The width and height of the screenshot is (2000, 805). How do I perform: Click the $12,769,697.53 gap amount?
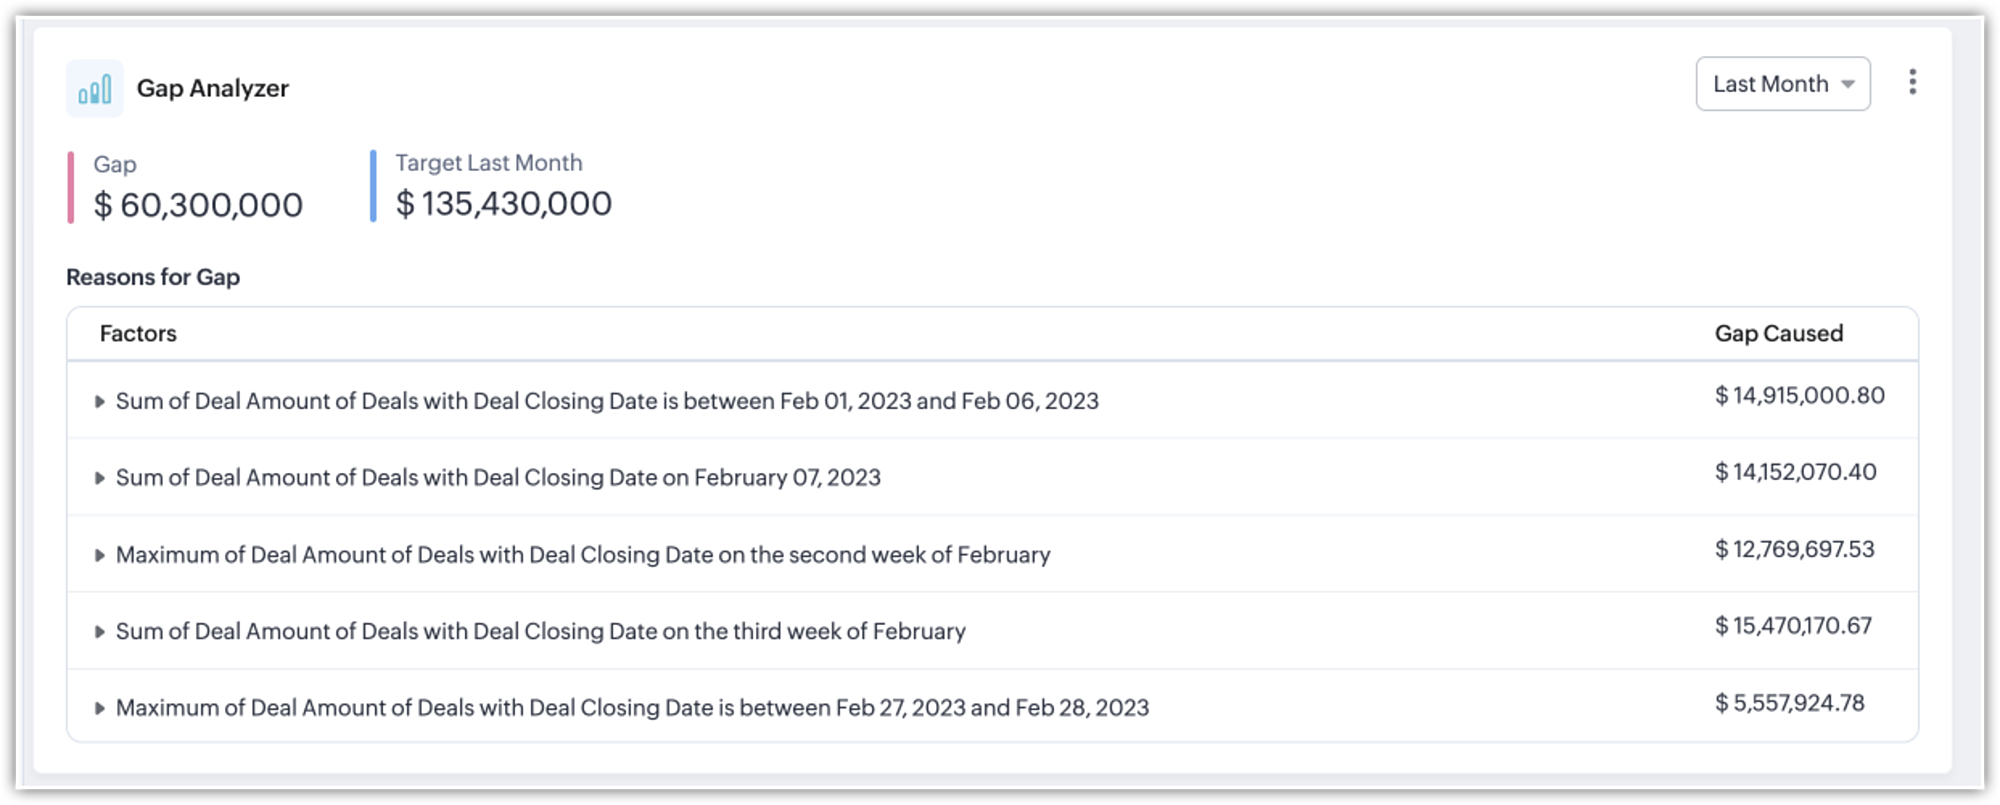pyautogui.click(x=1794, y=549)
